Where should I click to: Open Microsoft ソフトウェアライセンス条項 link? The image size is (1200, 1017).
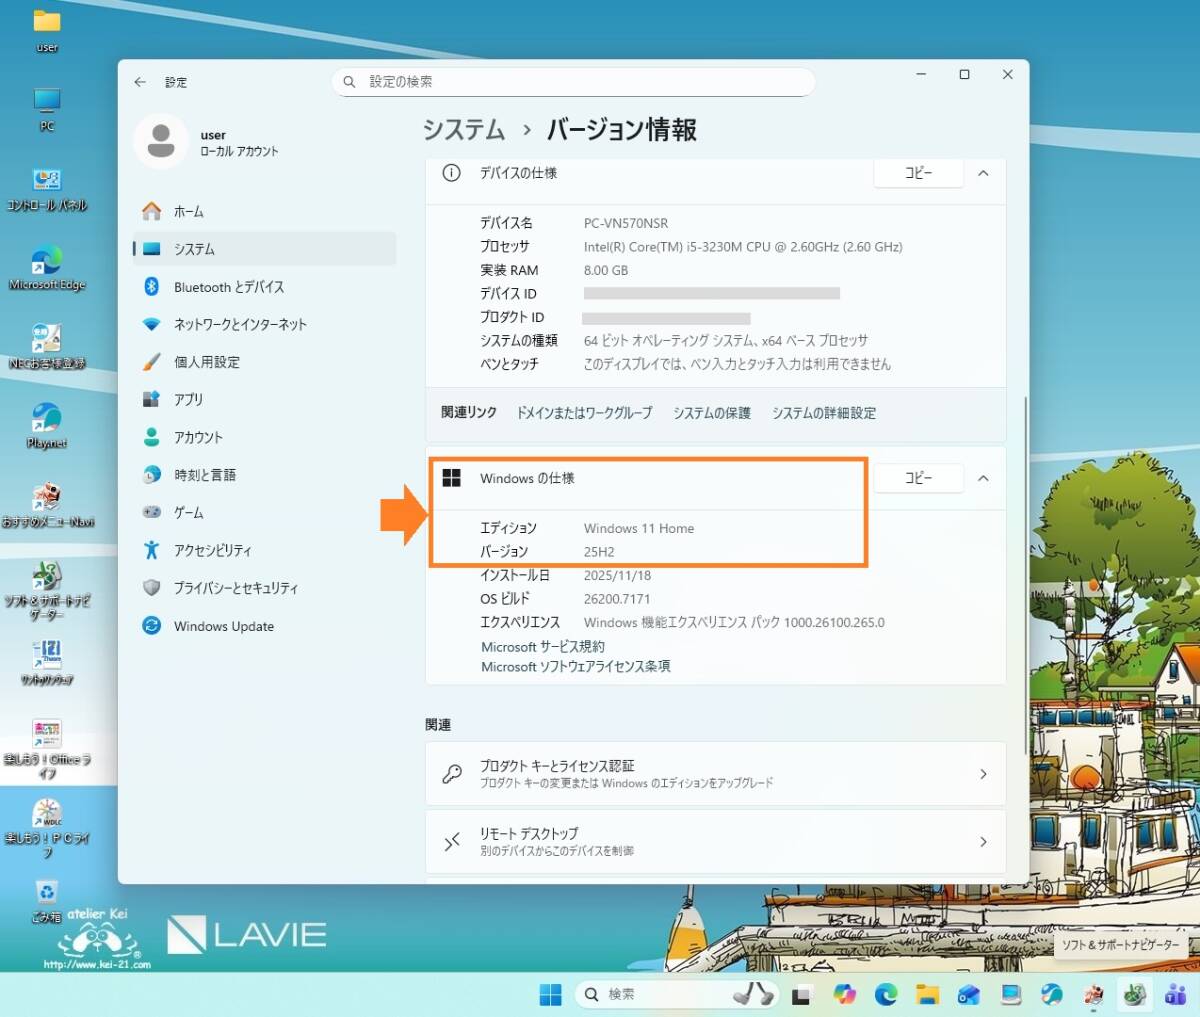point(576,666)
